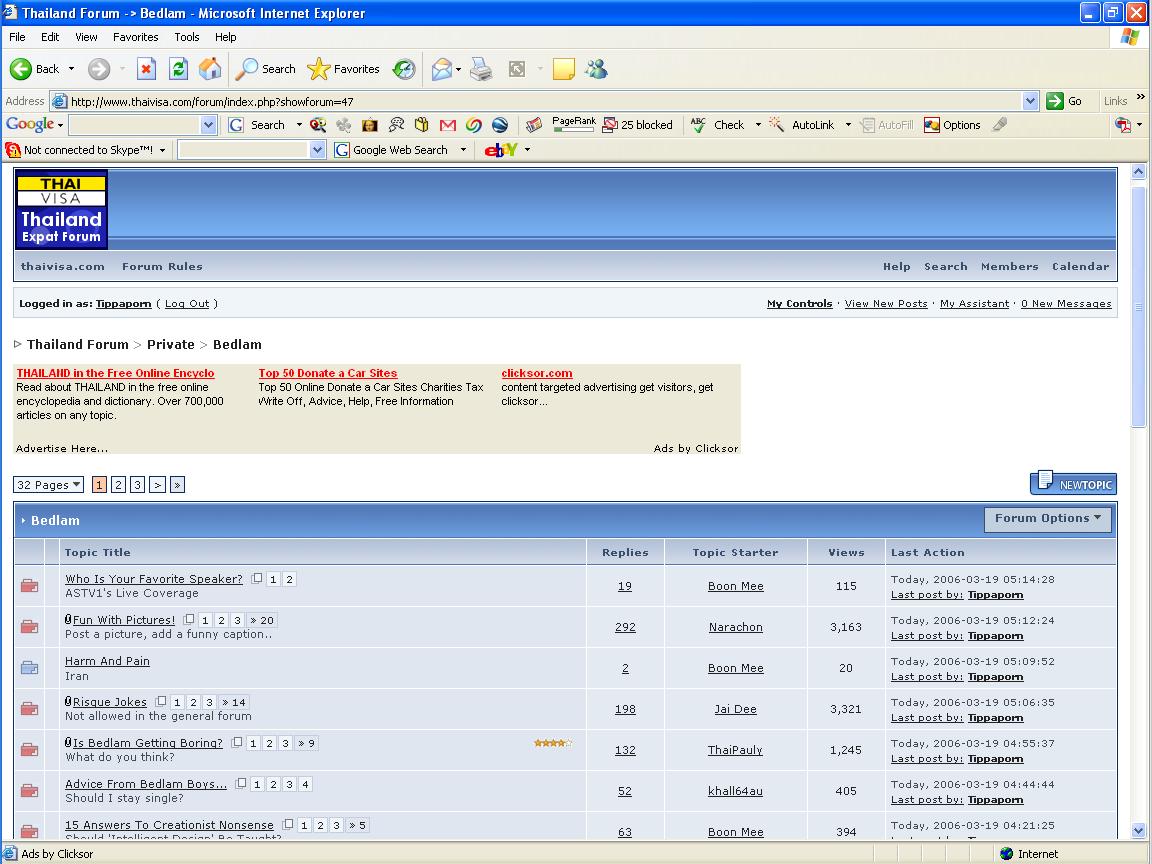Click in the Google toolbar search field
The width and height of the screenshot is (1152, 864).
pyautogui.click(x=134, y=125)
